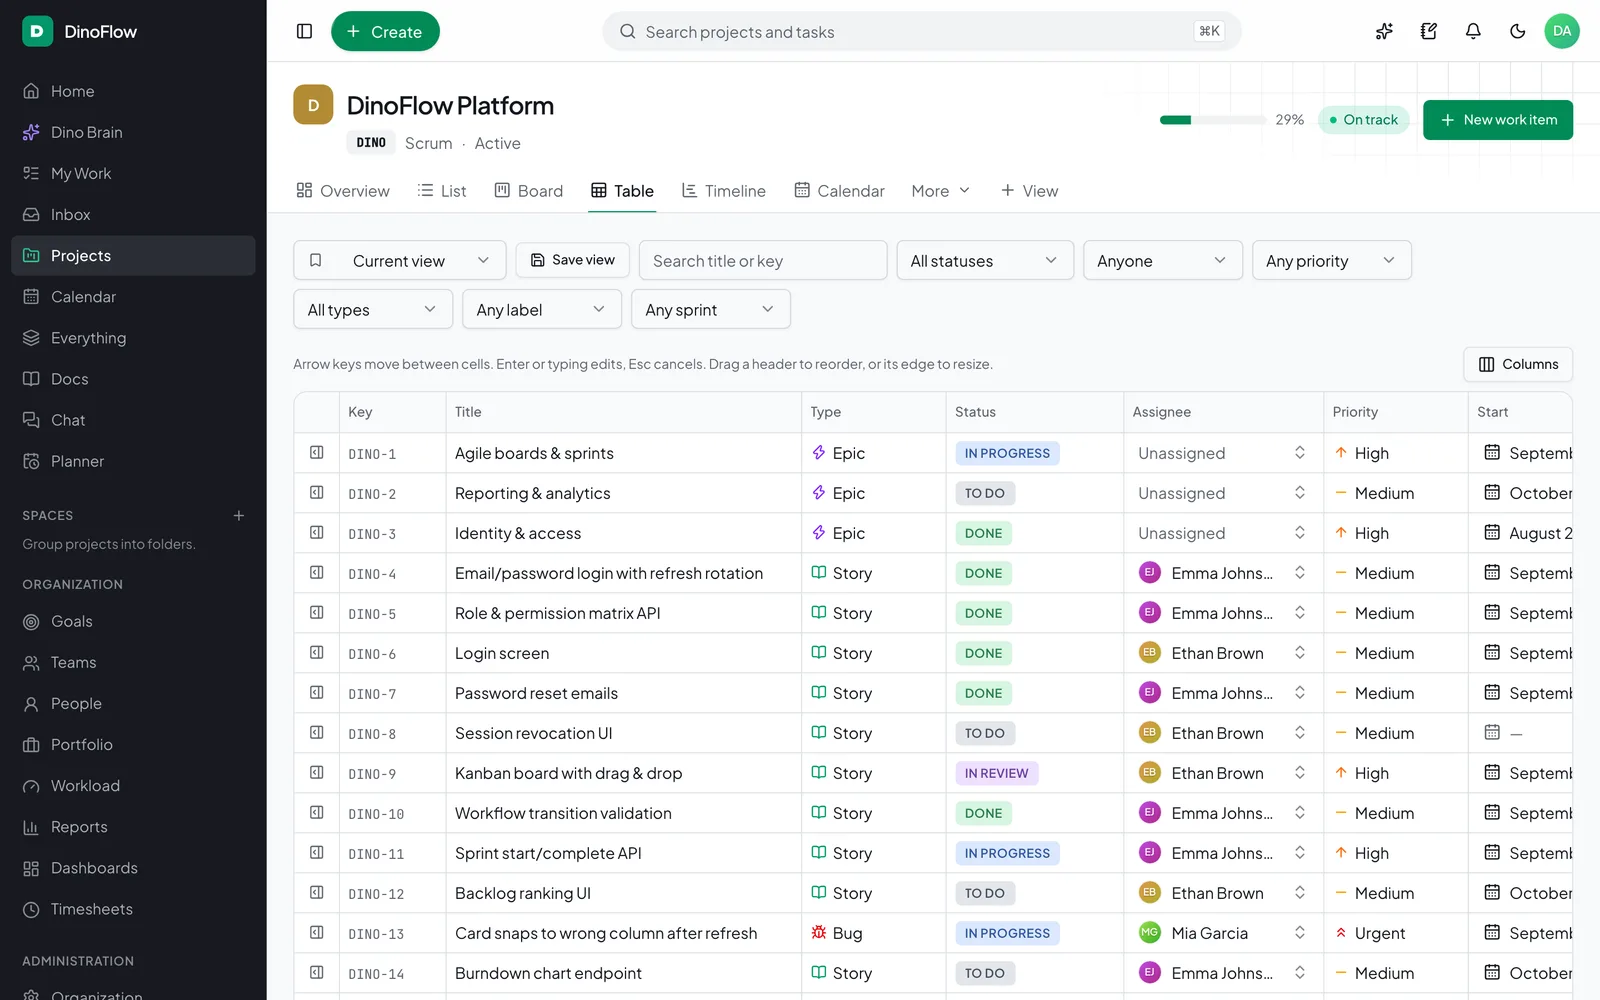The height and width of the screenshot is (1000, 1600).
Task: Open Dino Brain in sidebar
Action: [133, 132]
